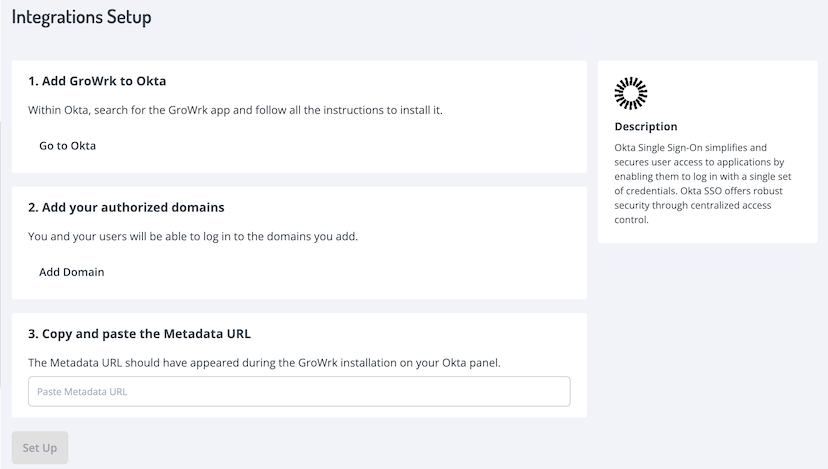This screenshot has width=828, height=469.
Task: Click the Okta sunburst logo icon
Action: (631, 93)
